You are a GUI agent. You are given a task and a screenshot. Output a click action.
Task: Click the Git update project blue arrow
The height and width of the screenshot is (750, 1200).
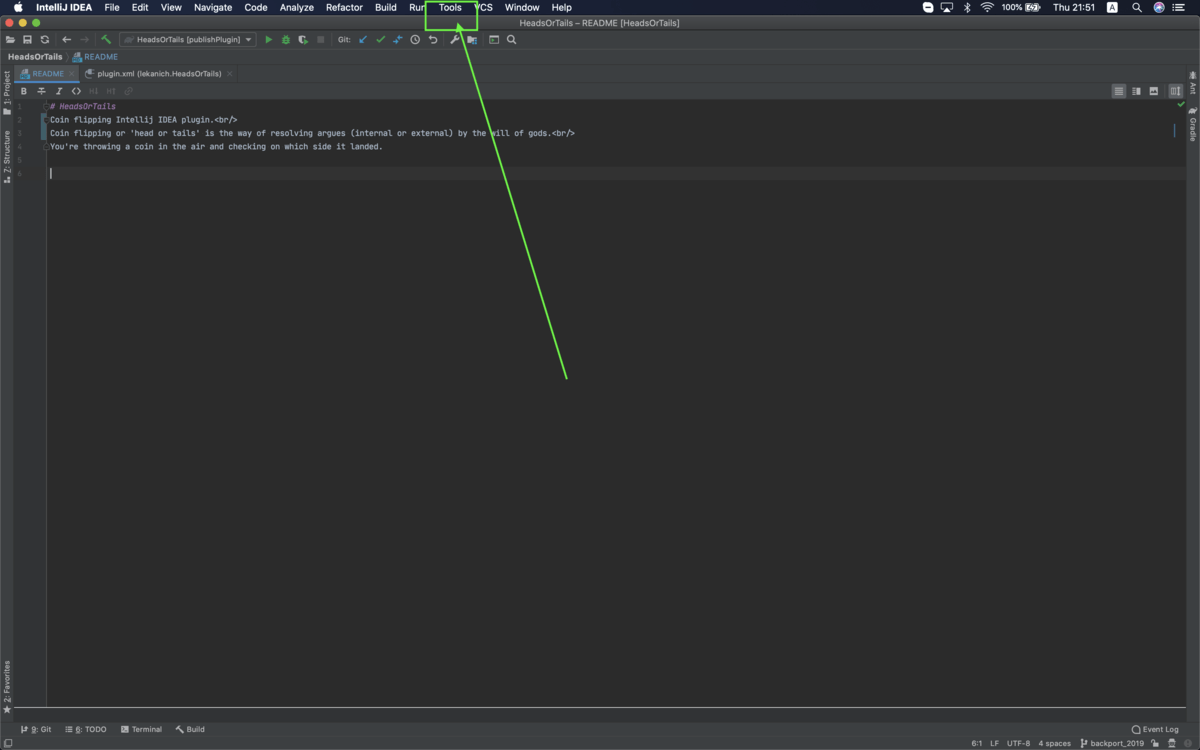click(x=363, y=39)
